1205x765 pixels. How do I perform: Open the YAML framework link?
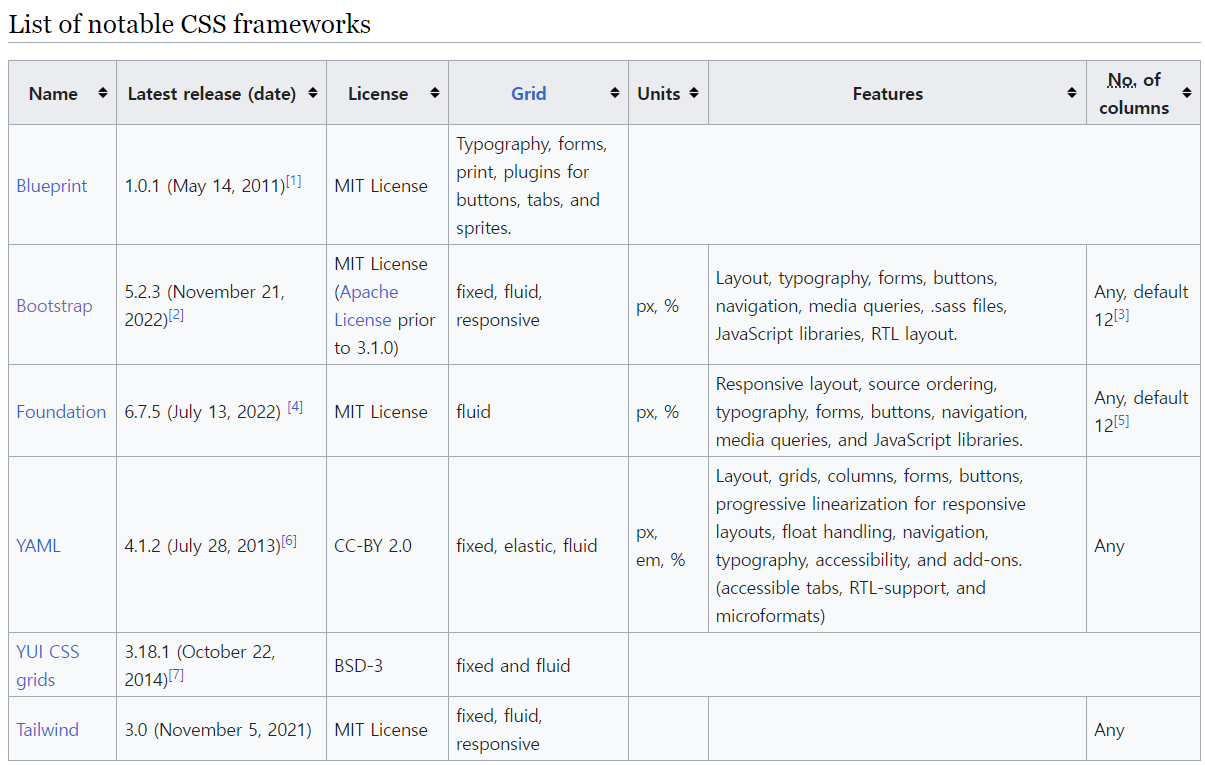[38, 546]
